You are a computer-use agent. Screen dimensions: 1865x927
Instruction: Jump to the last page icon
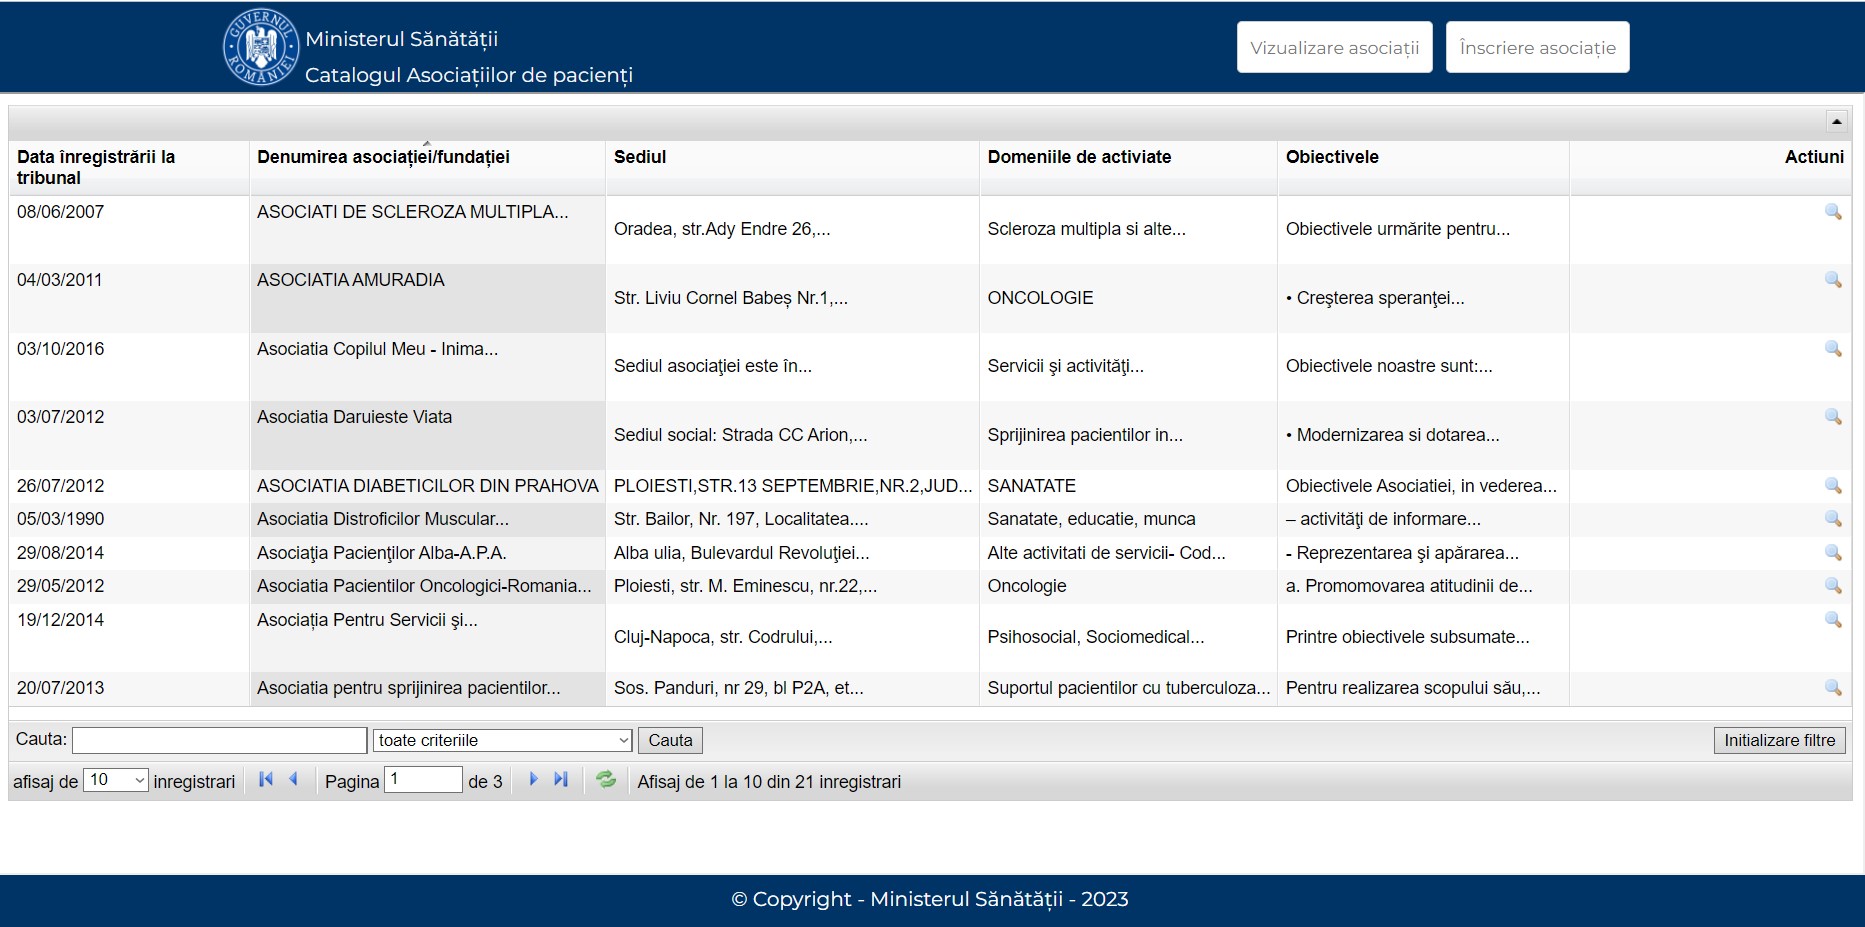point(561,780)
